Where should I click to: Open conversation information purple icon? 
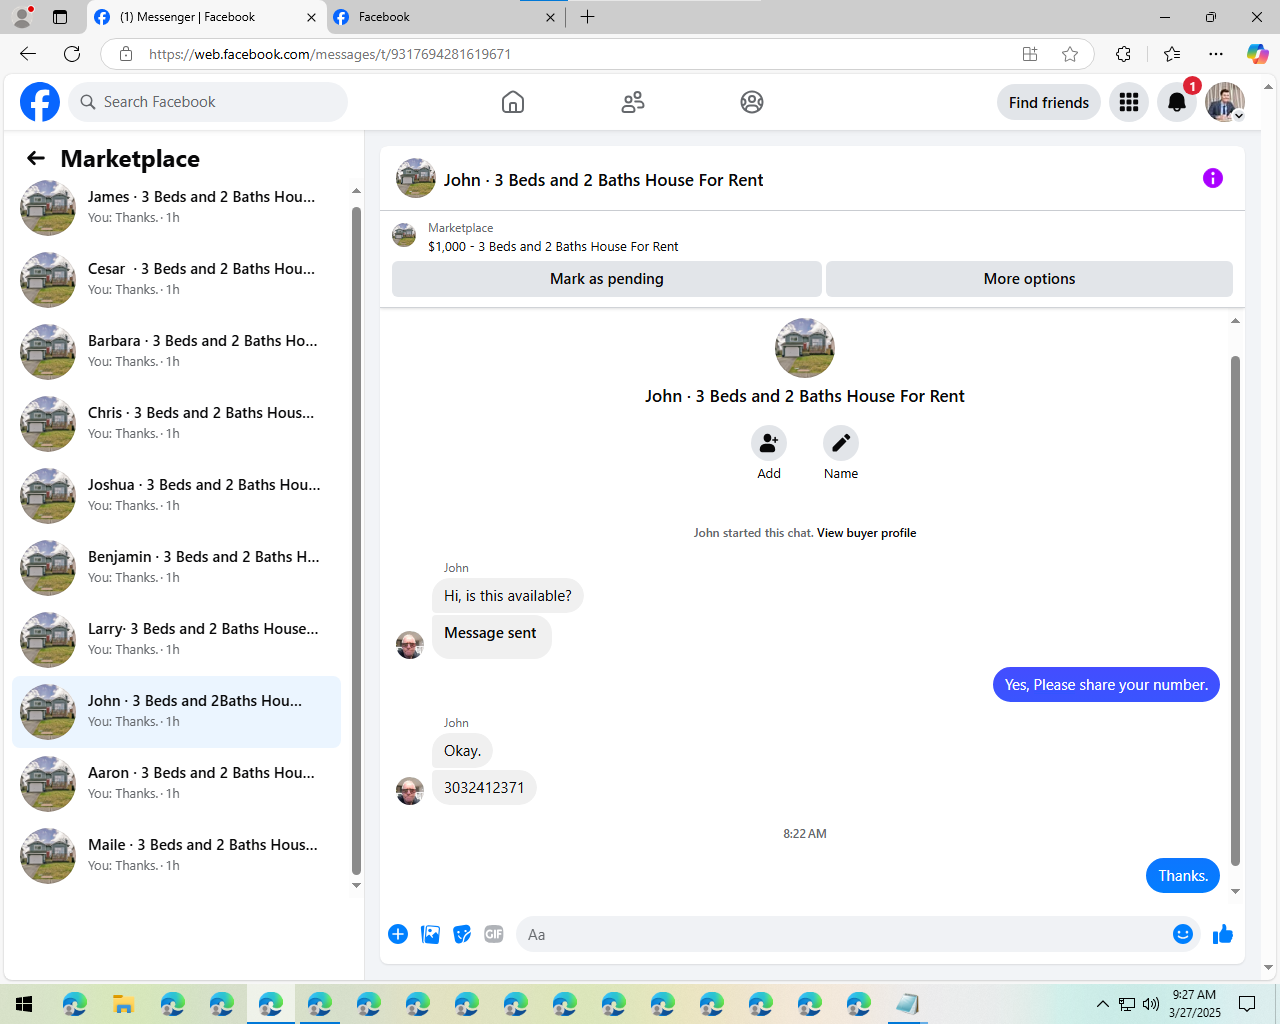click(1213, 178)
